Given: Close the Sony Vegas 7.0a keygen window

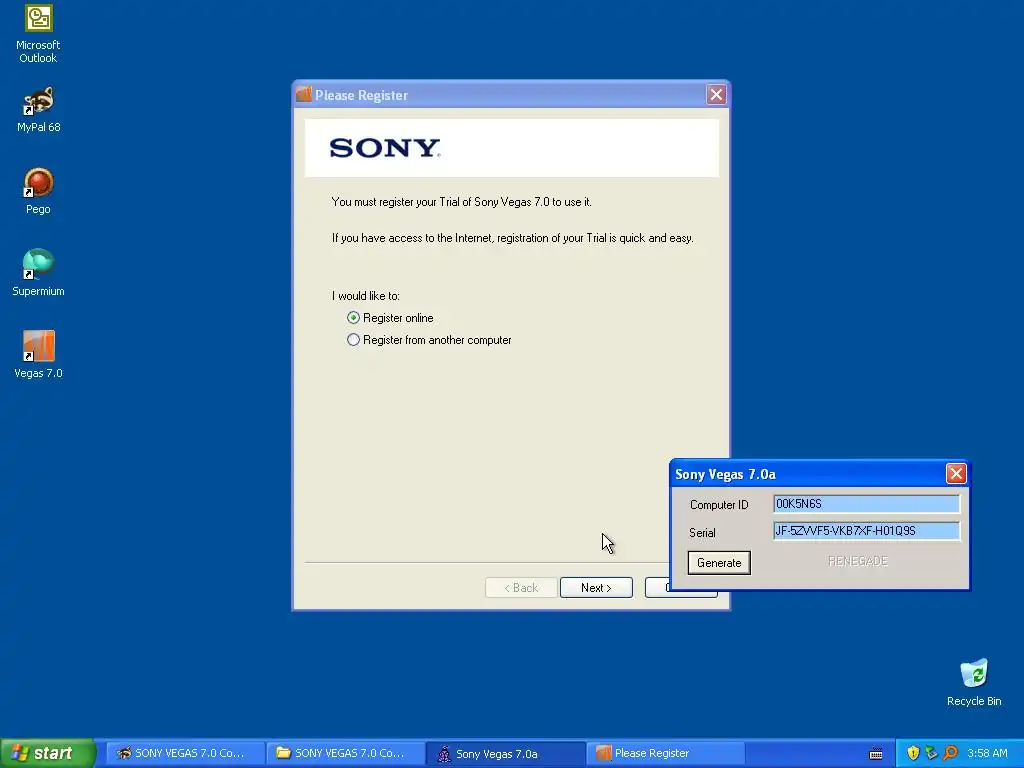Looking at the screenshot, I should pyautogui.click(x=956, y=473).
